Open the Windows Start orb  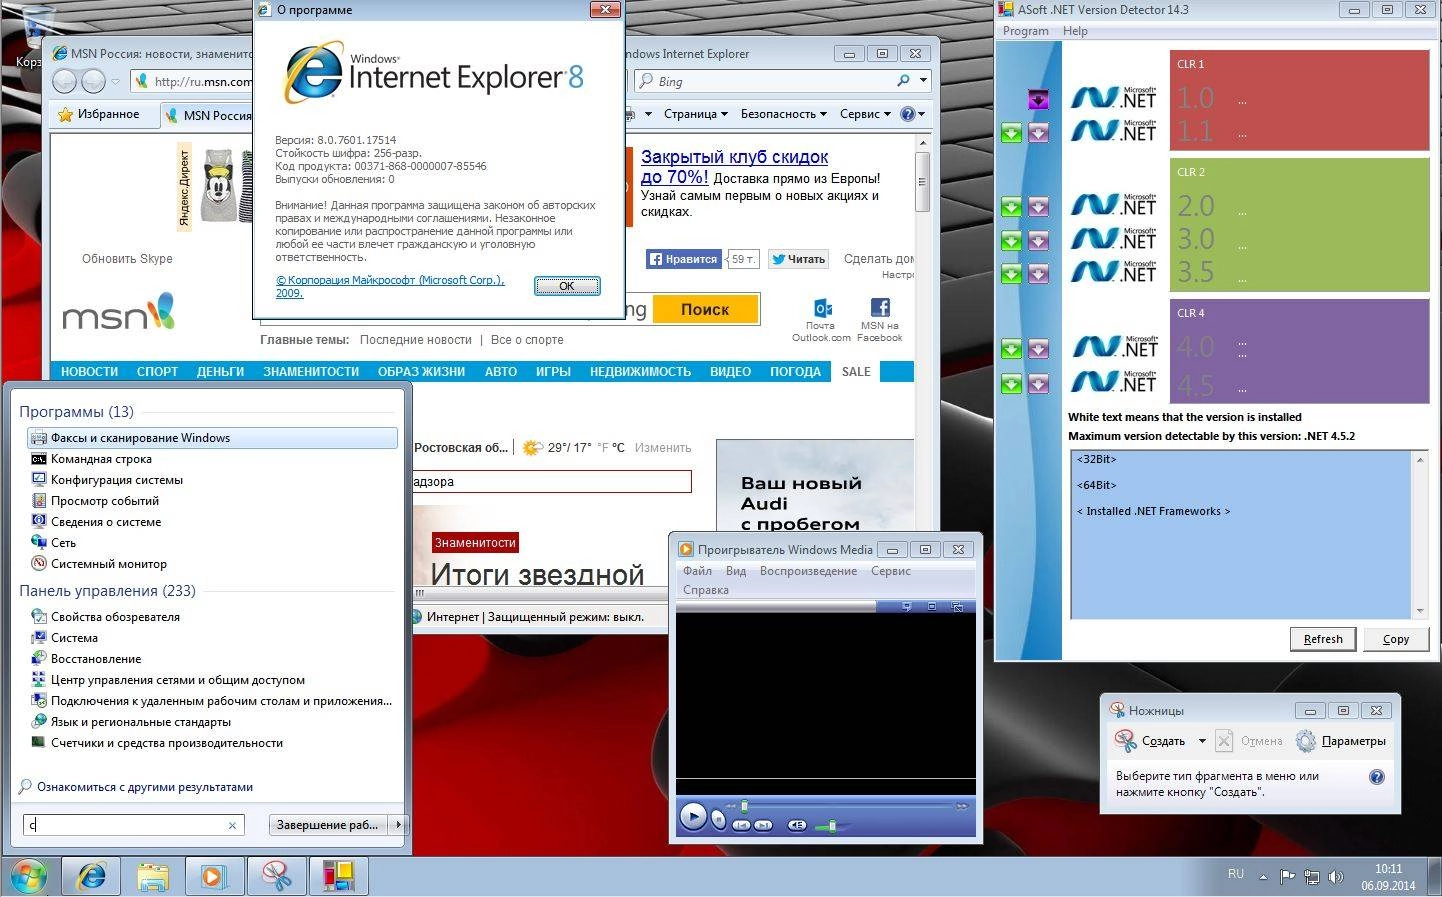pyautogui.click(x=27, y=877)
